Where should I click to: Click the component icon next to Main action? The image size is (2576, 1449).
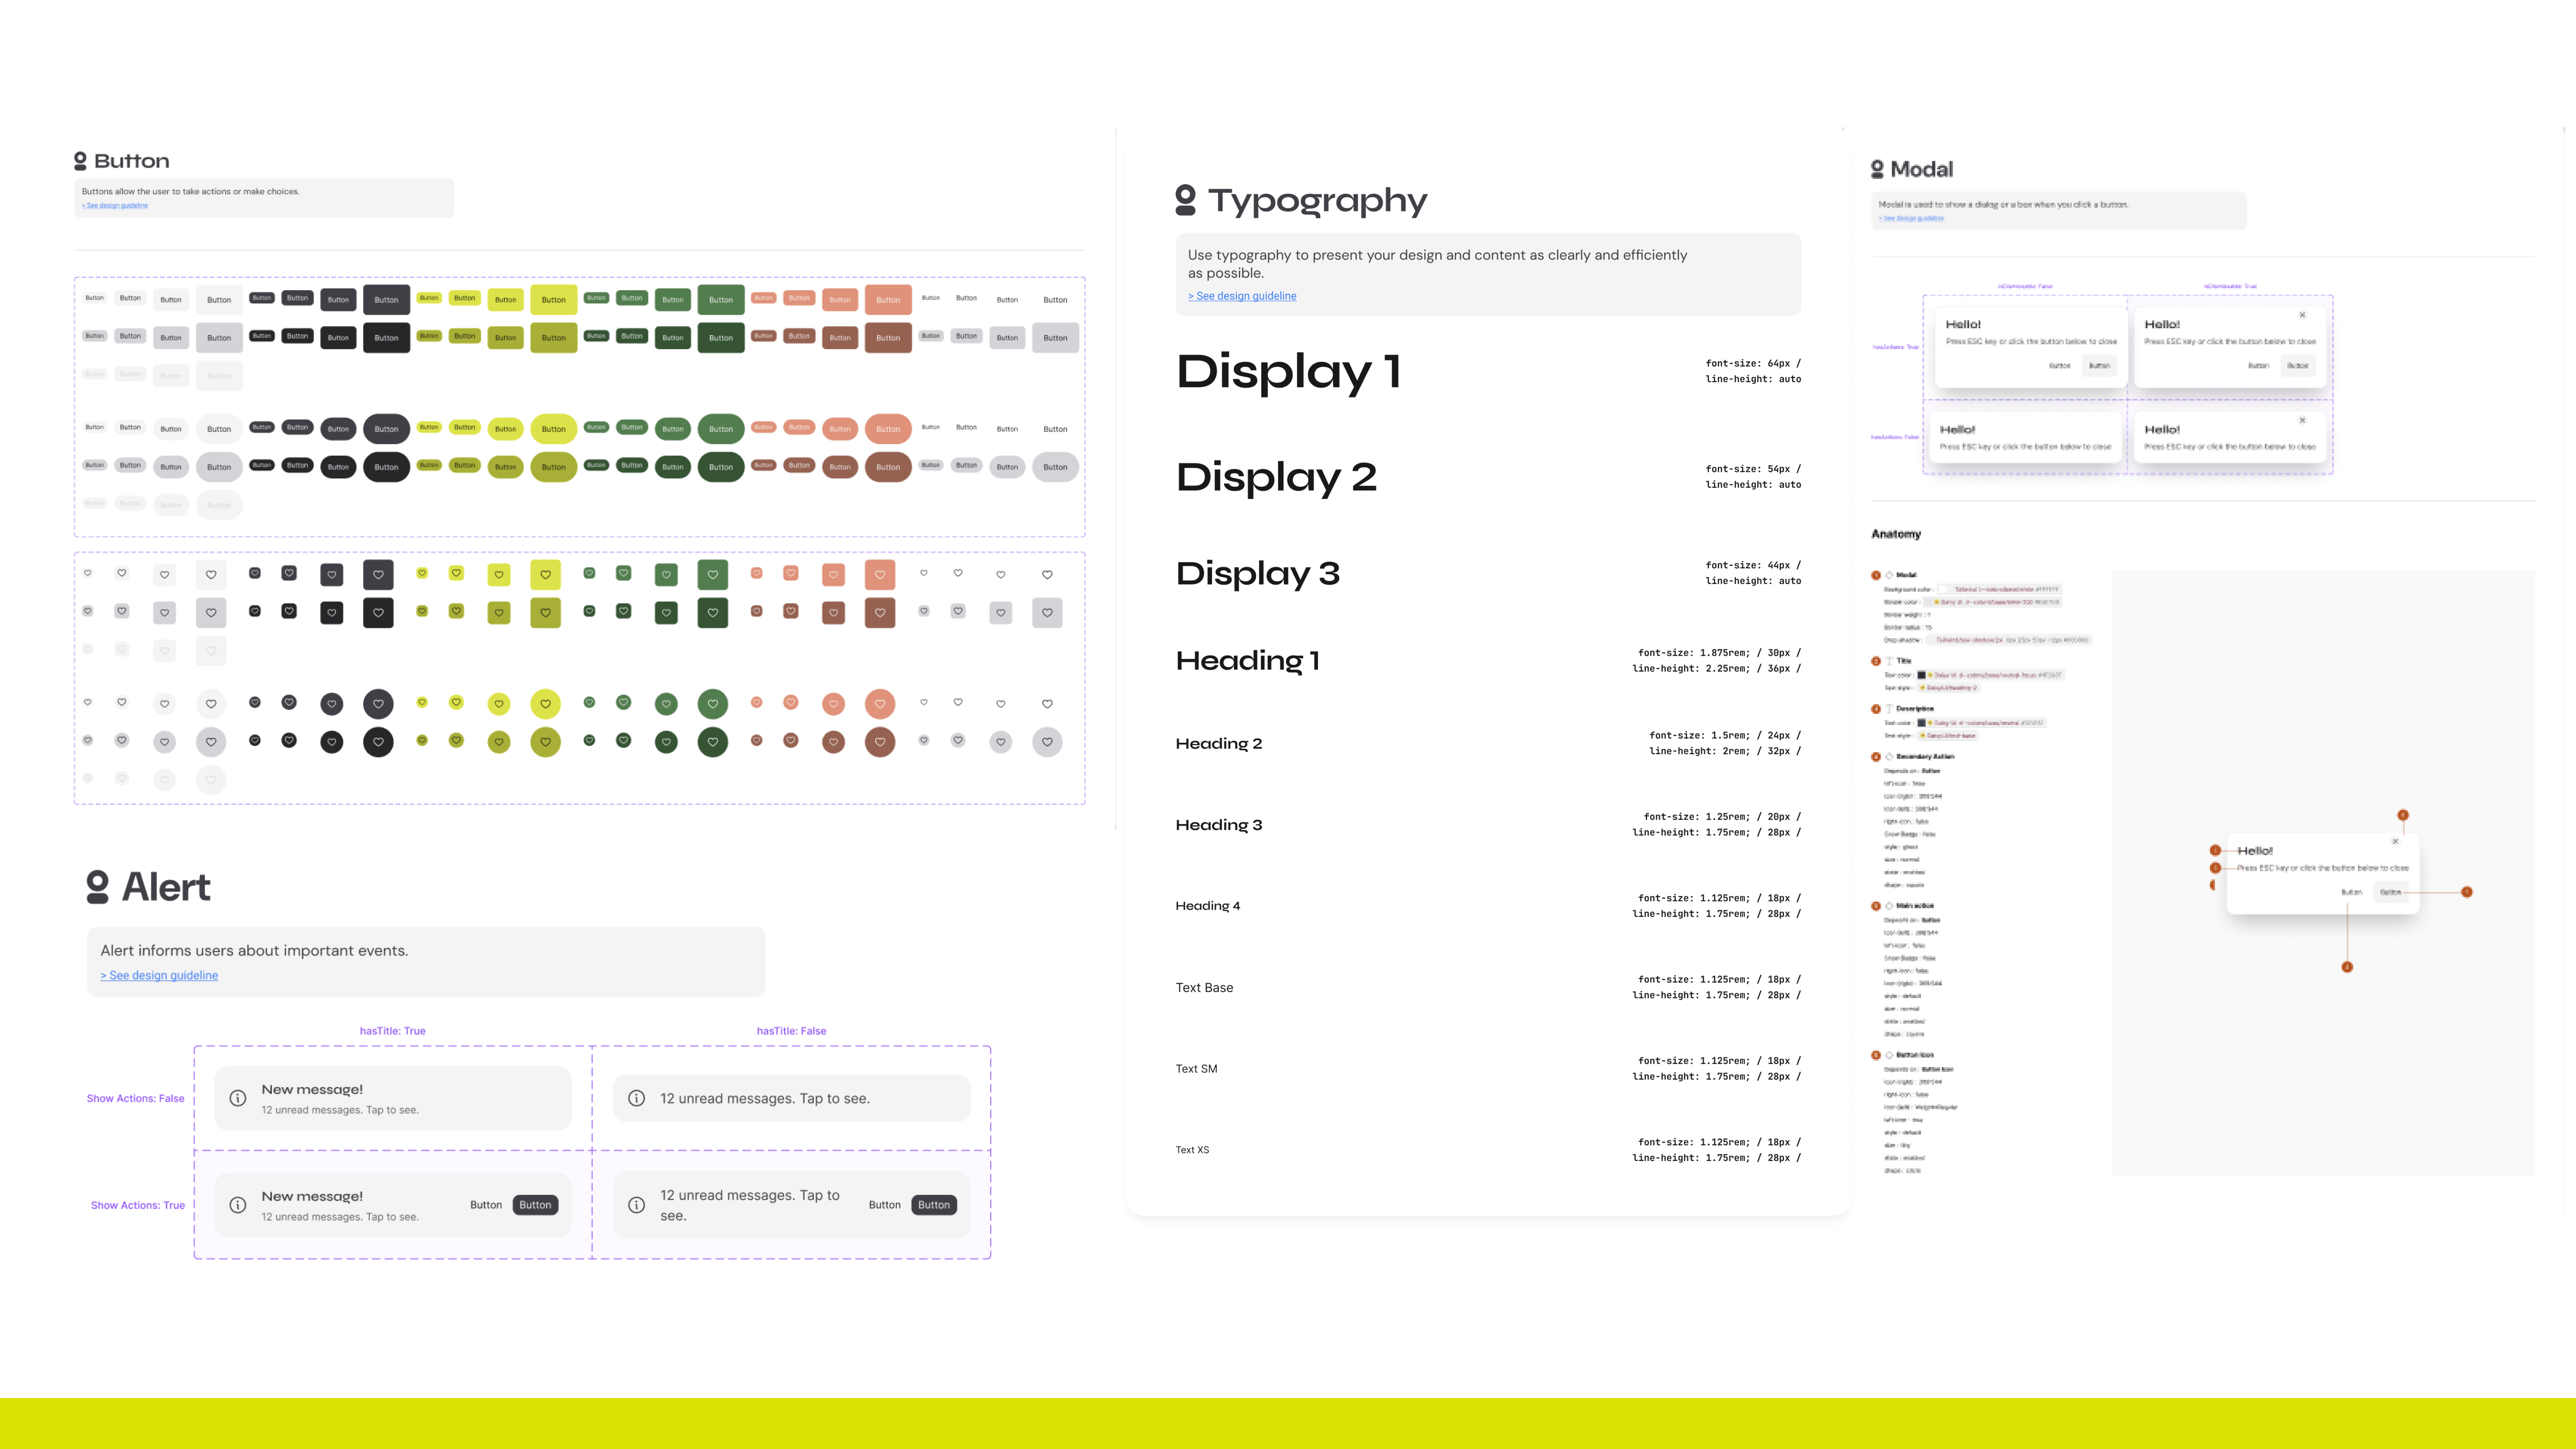click(x=1889, y=905)
